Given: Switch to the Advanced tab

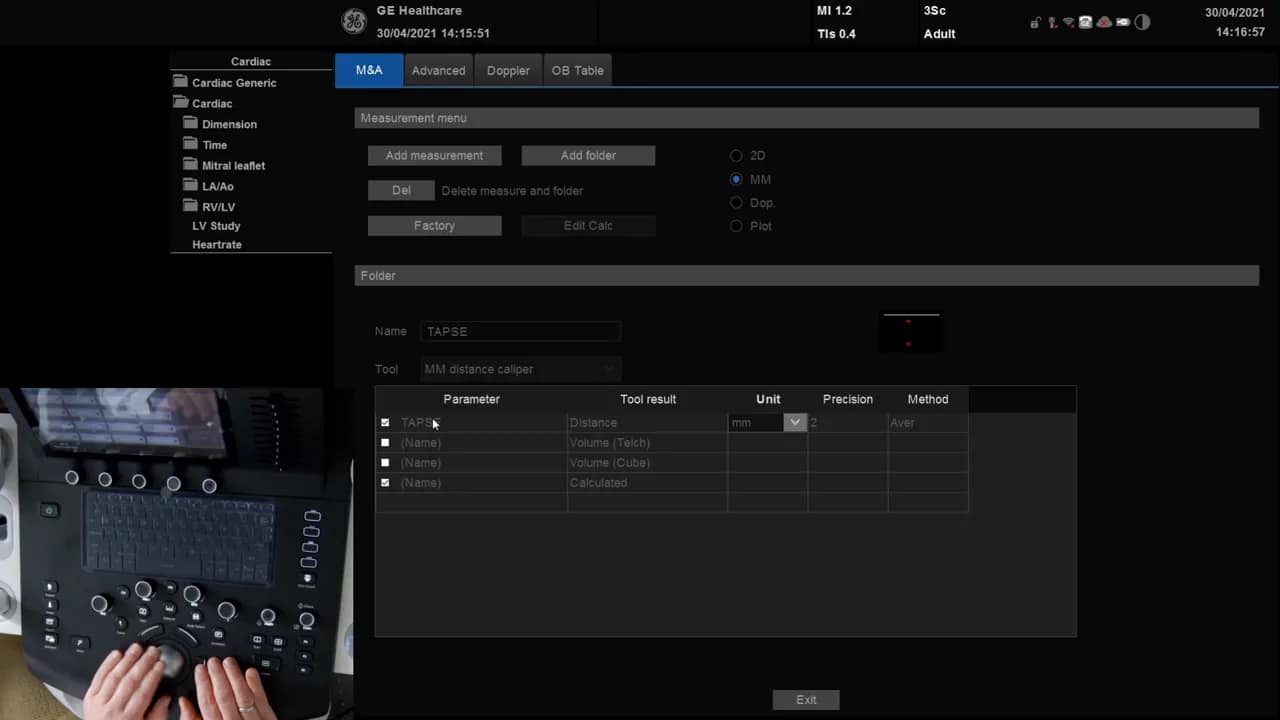Looking at the screenshot, I should point(438,71).
